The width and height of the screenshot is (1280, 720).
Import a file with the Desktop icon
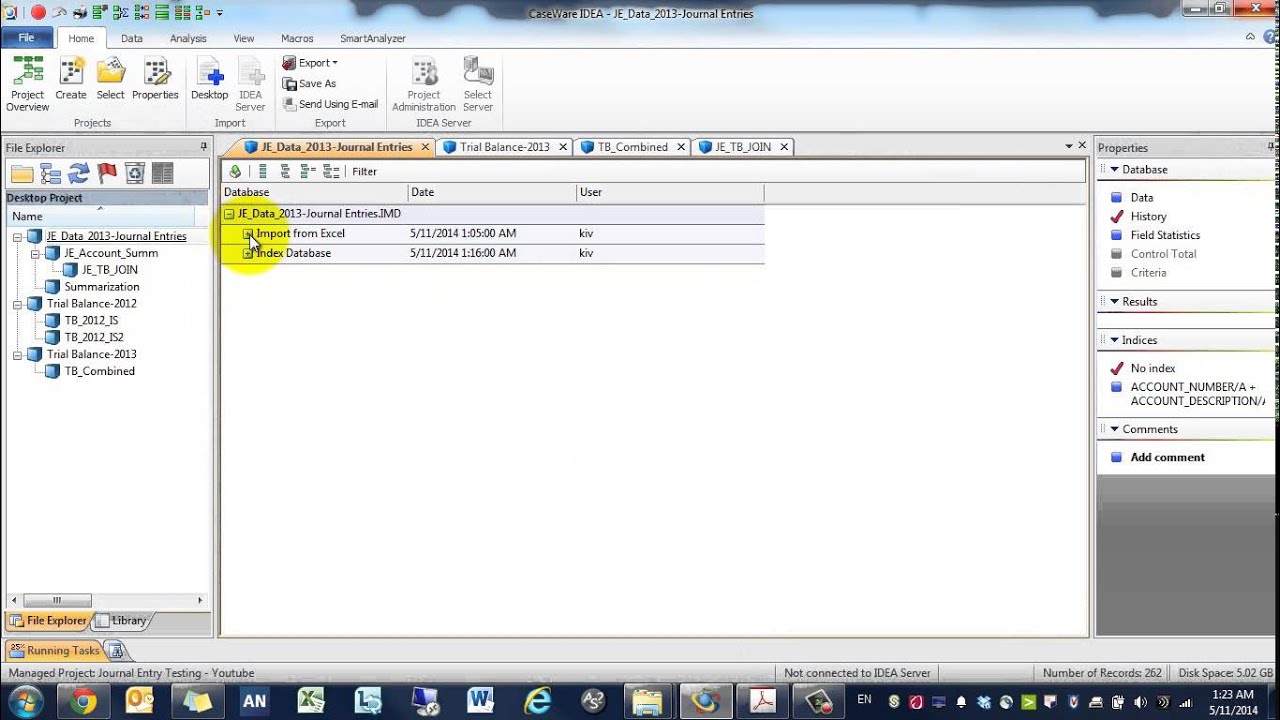click(210, 80)
